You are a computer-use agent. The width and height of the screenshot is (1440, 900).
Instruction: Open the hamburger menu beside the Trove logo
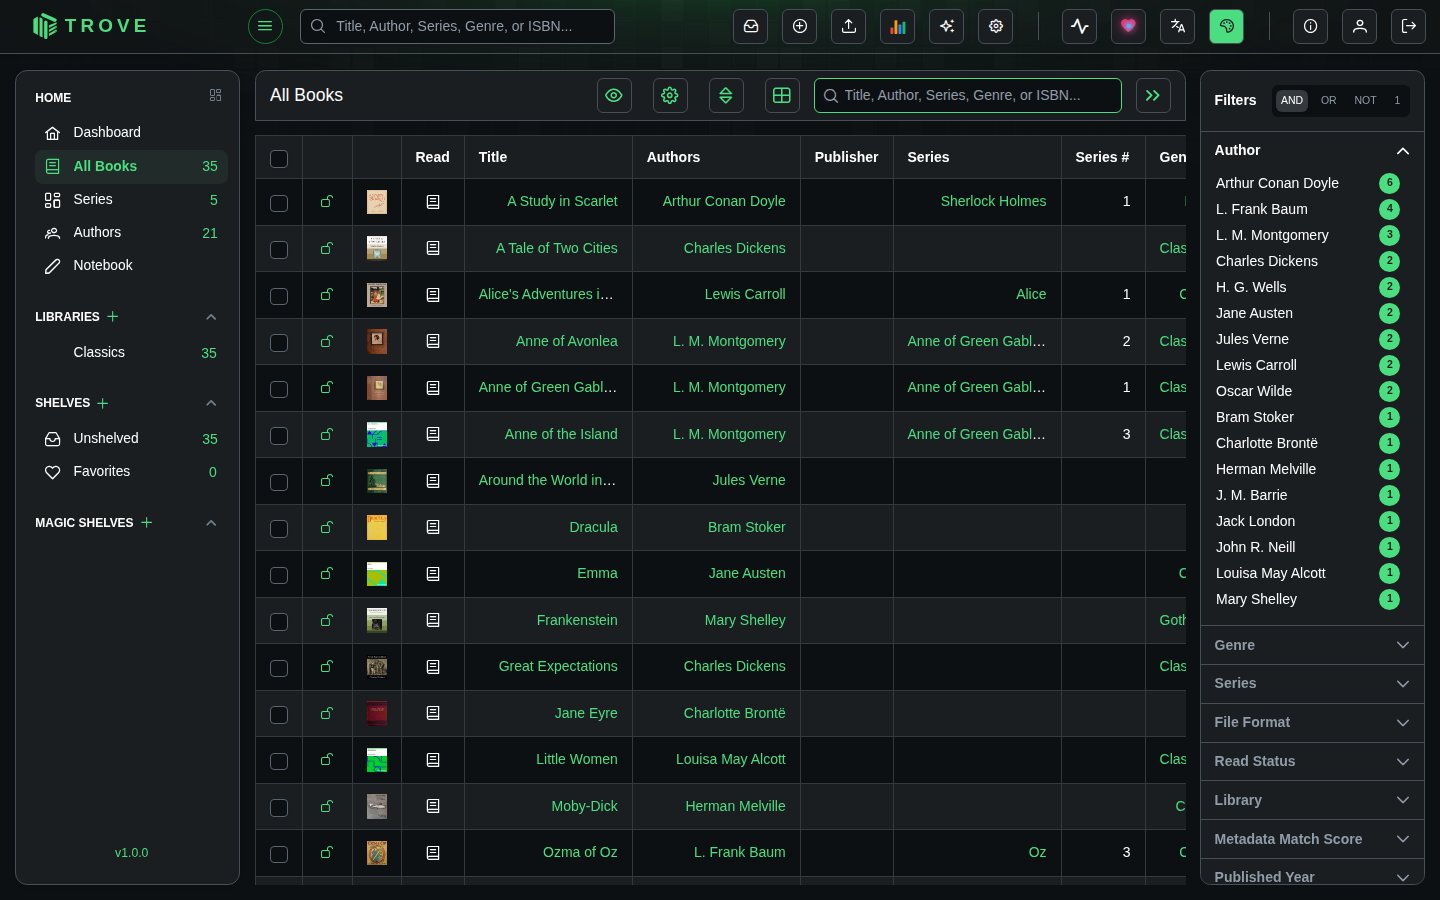[x=265, y=26]
